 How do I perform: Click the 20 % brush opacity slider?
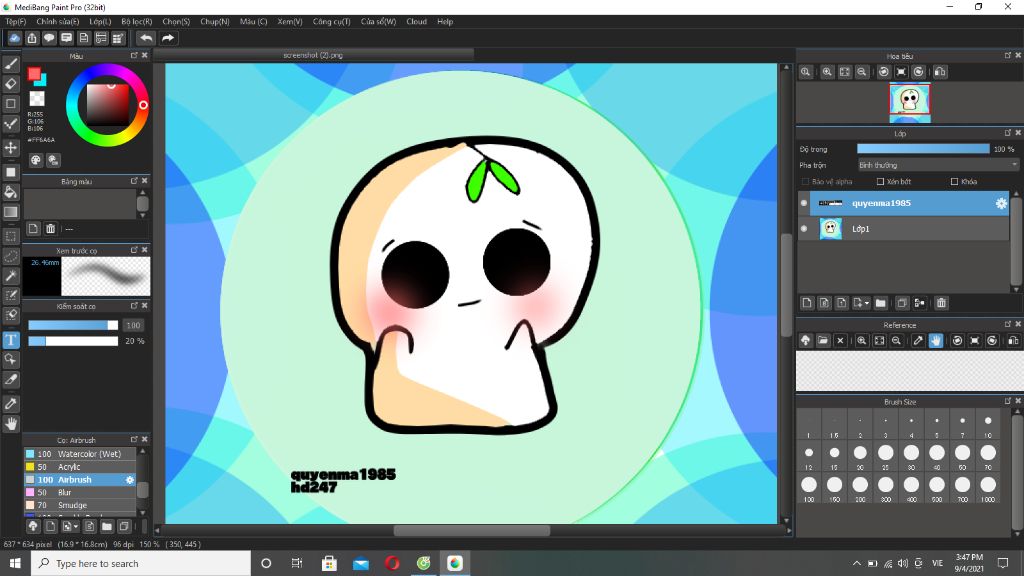click(x=73, y=341)
